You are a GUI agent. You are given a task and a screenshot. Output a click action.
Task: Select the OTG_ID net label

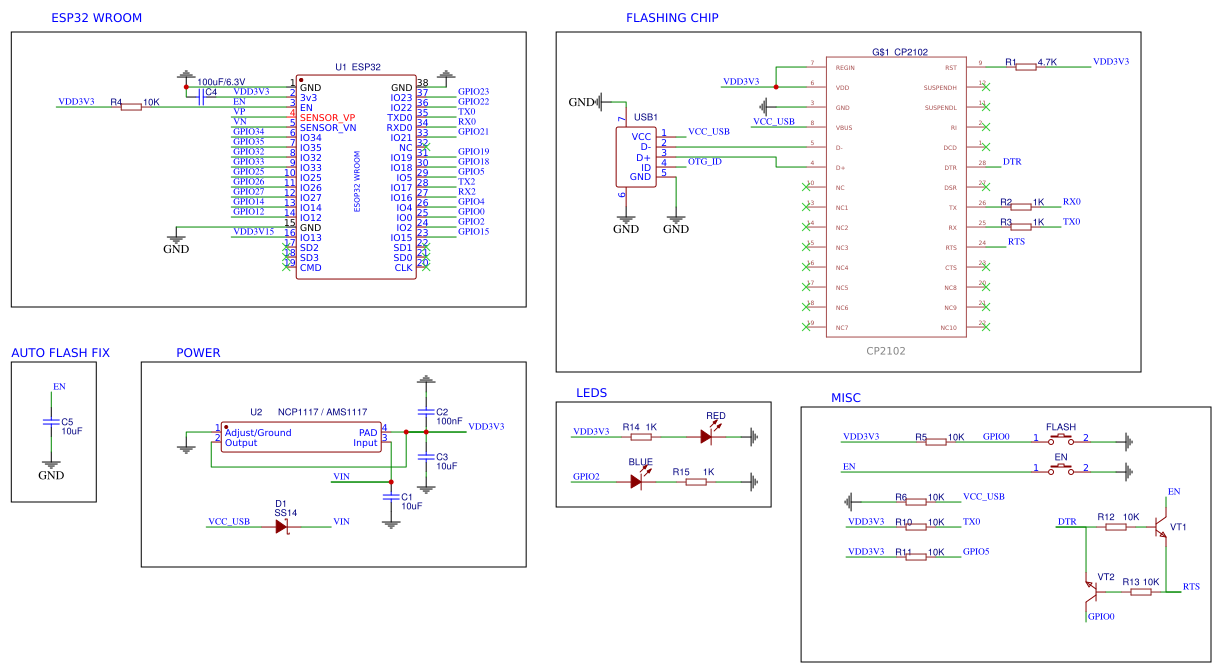[705, 161]
